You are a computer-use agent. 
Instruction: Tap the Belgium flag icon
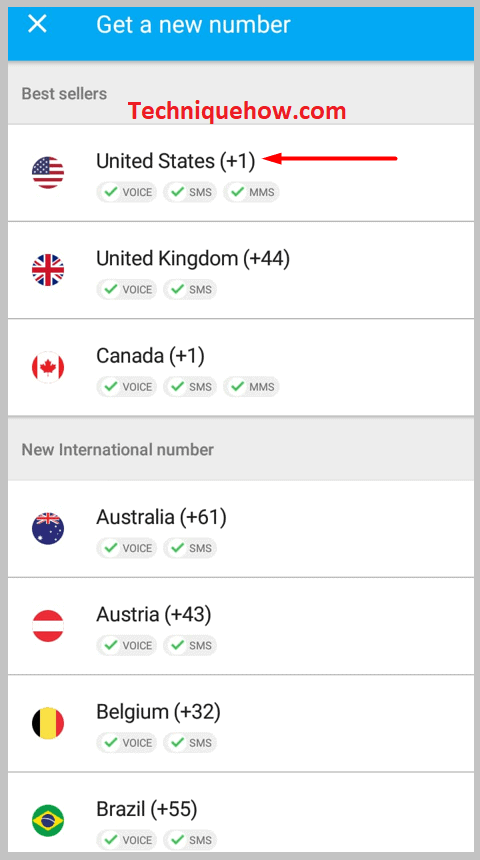[x=48, y=723]
